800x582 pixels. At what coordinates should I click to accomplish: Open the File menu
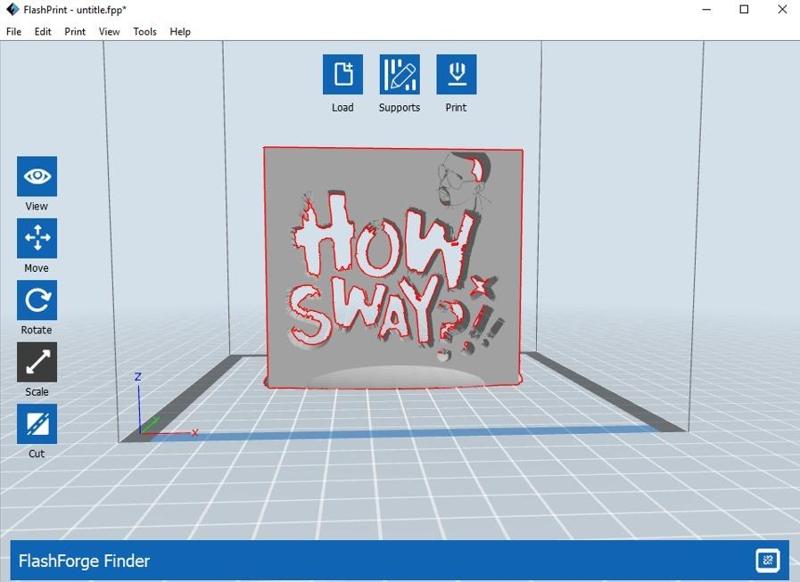[x=14, y=32]
